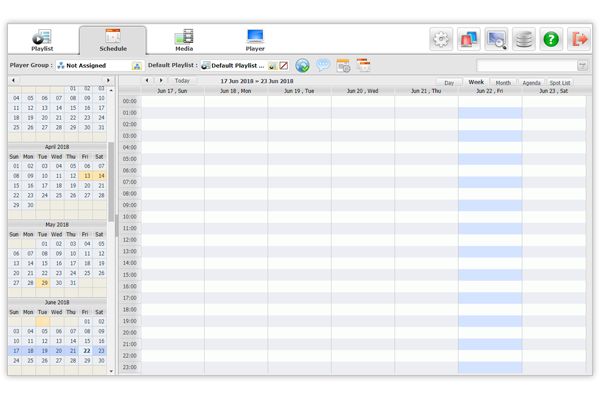600x400 pixels.
Task: Click the player group tree icon
Action: pos(136,65)
